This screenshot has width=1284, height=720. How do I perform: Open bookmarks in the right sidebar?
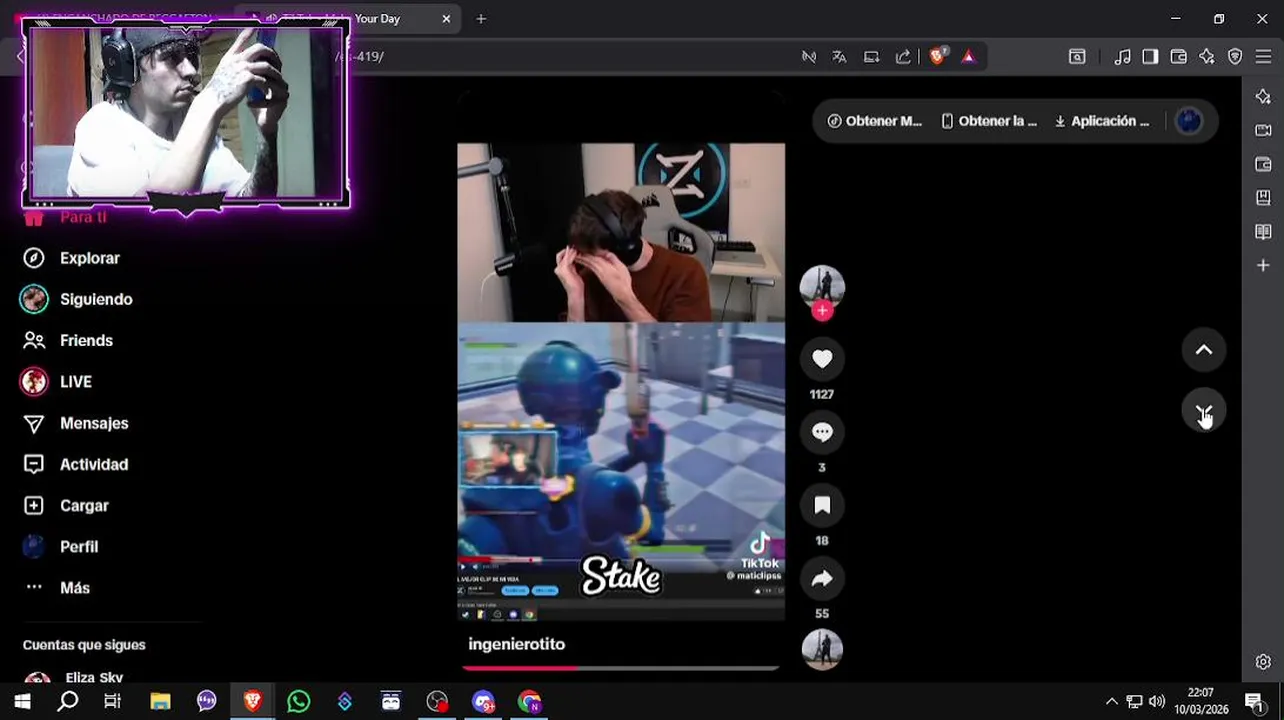tap(1263, 198)
